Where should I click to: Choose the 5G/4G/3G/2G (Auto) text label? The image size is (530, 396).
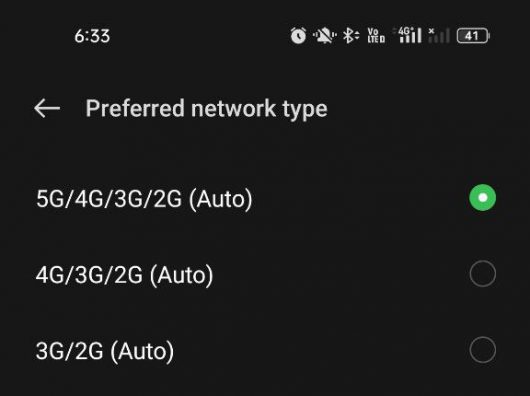[x=144, y=199]
